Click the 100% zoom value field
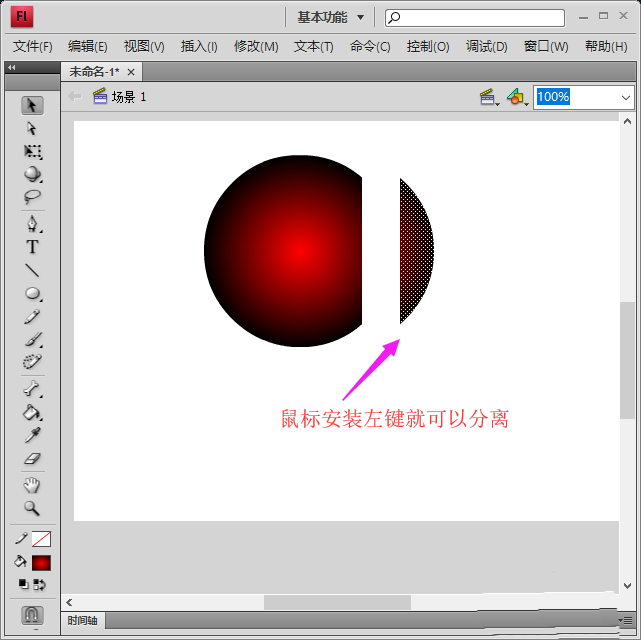 tap(553, 97)
